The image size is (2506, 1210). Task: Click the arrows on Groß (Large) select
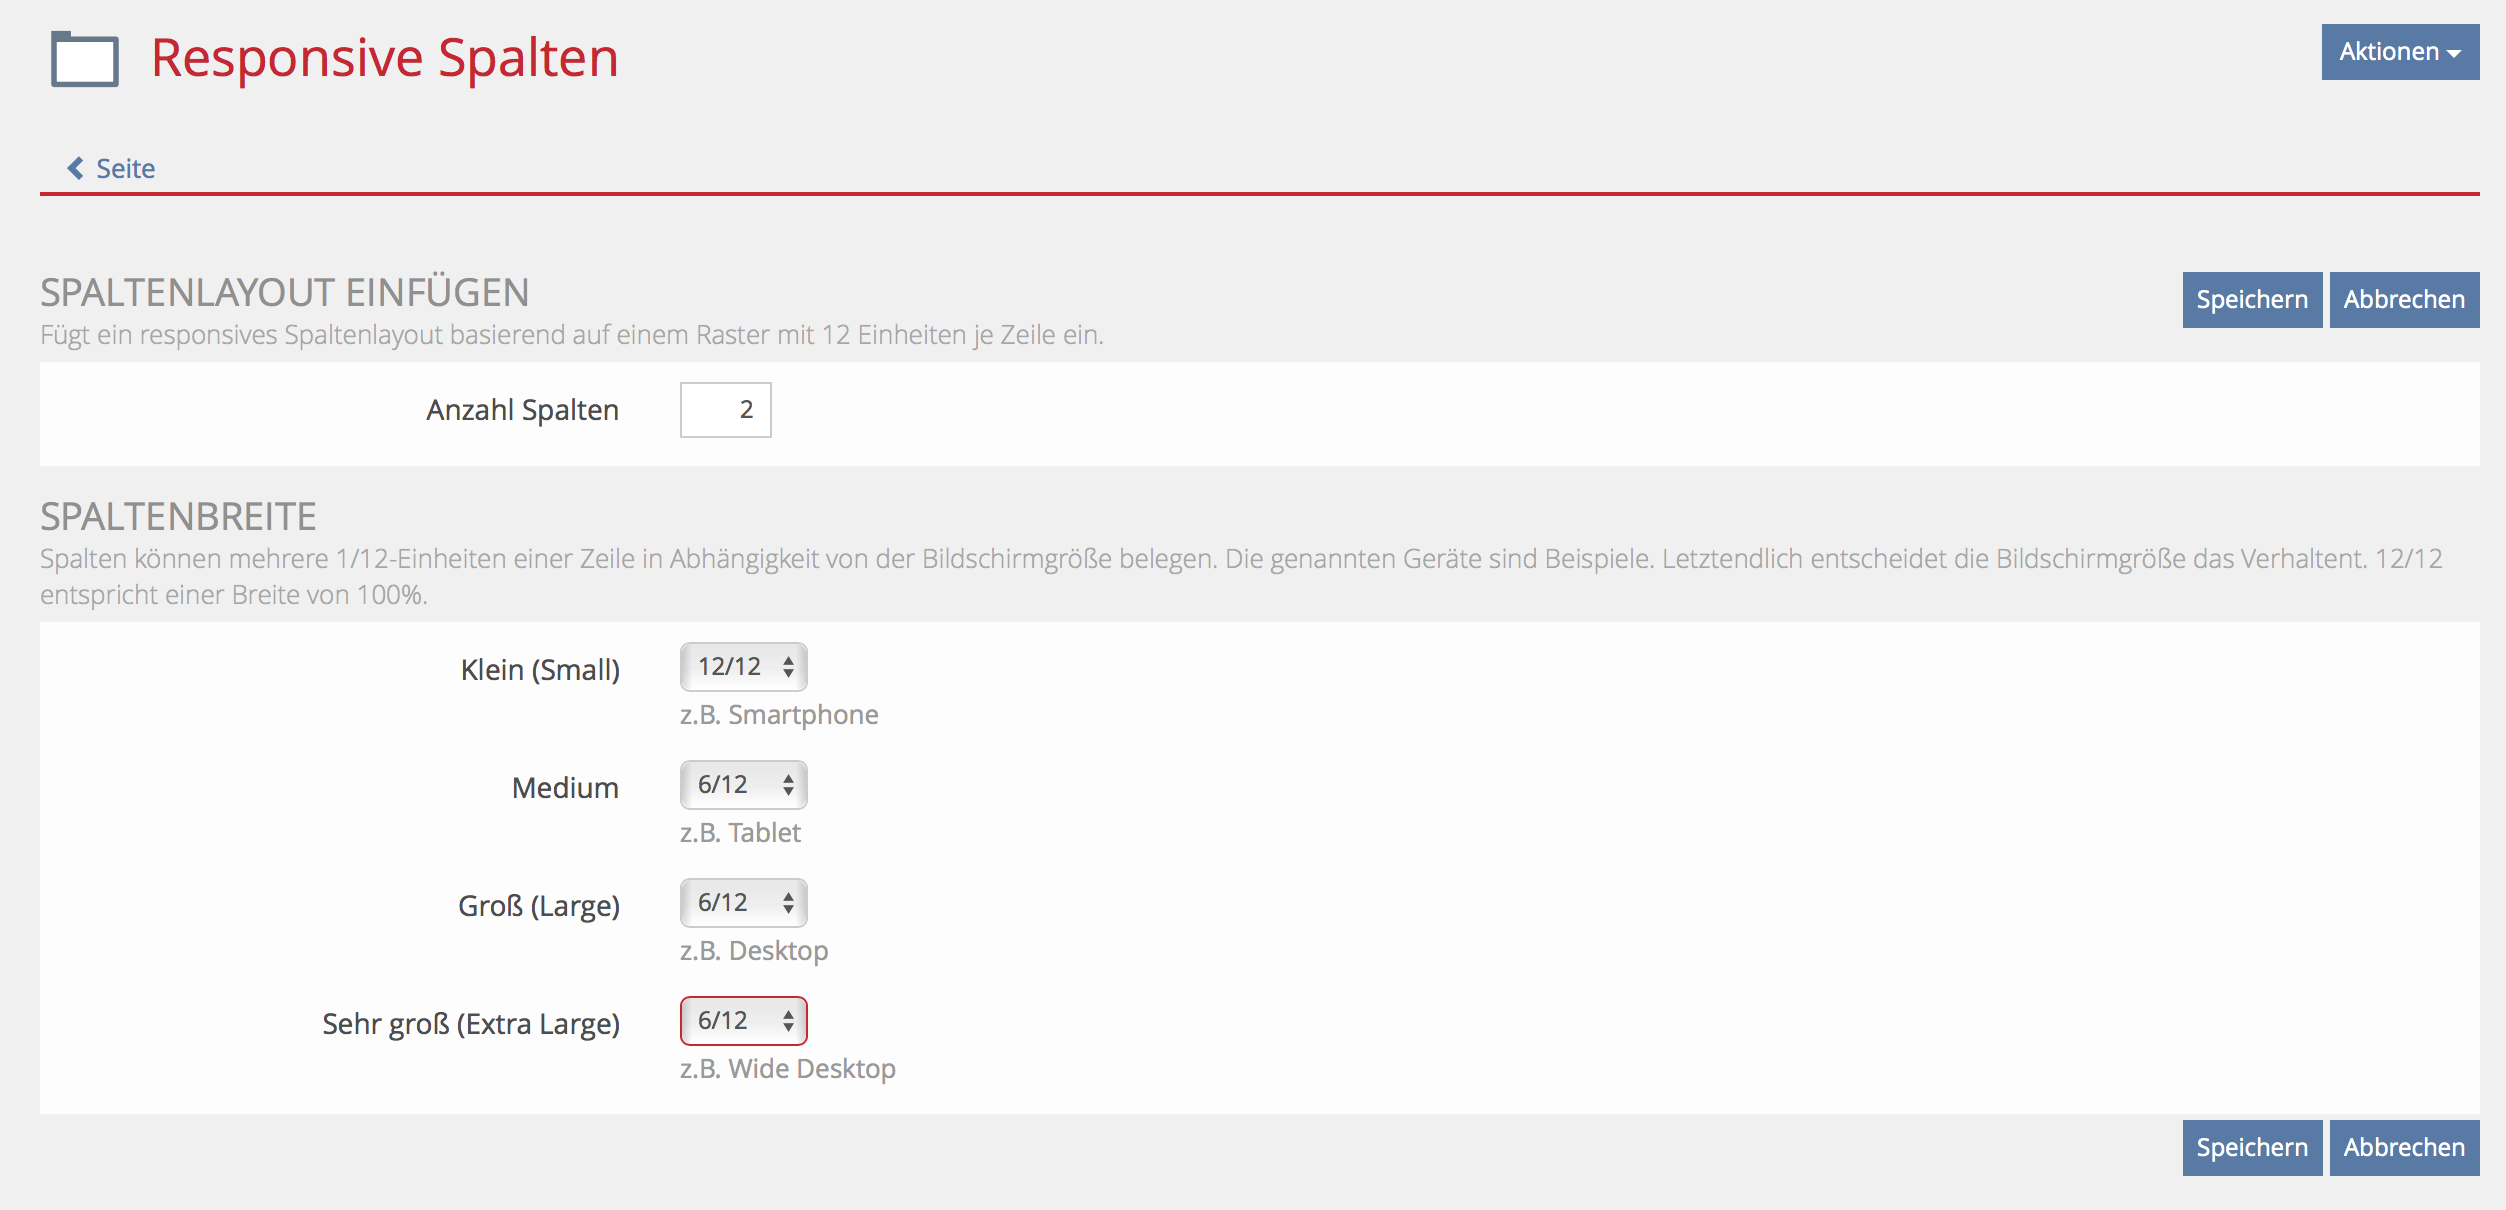(x=789, y=903)
